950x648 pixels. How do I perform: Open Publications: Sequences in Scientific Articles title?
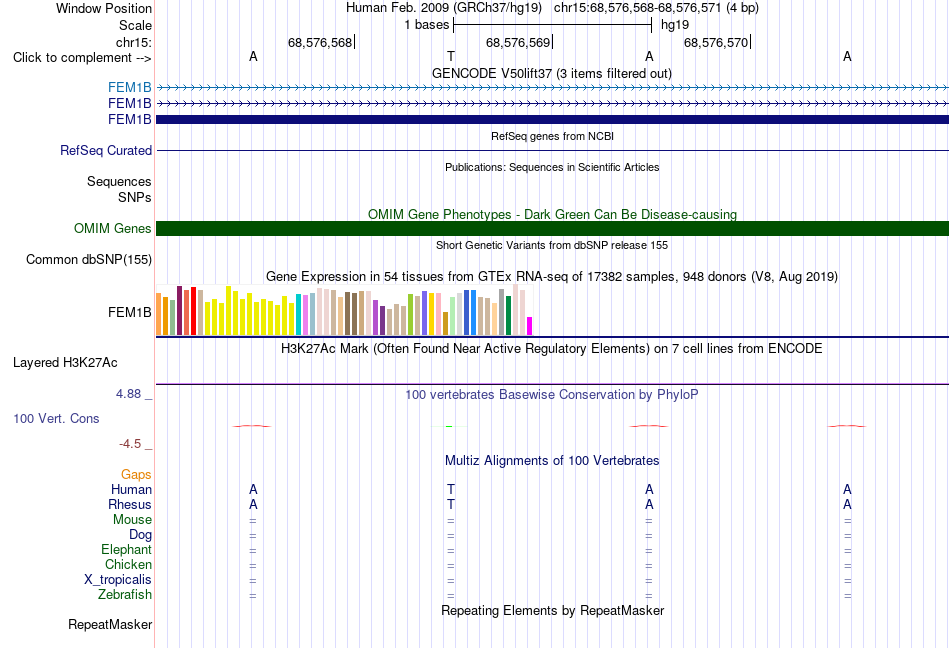(552, 167)
